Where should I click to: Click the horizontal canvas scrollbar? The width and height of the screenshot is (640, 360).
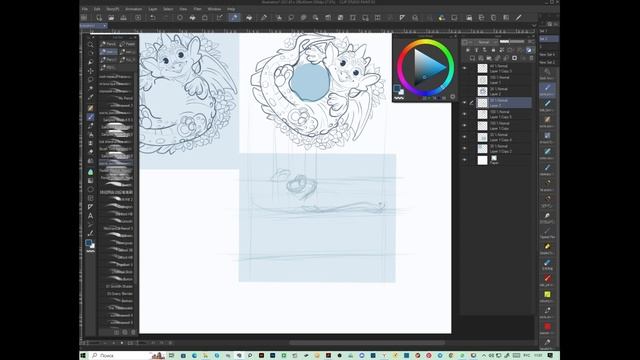point(367,343)
